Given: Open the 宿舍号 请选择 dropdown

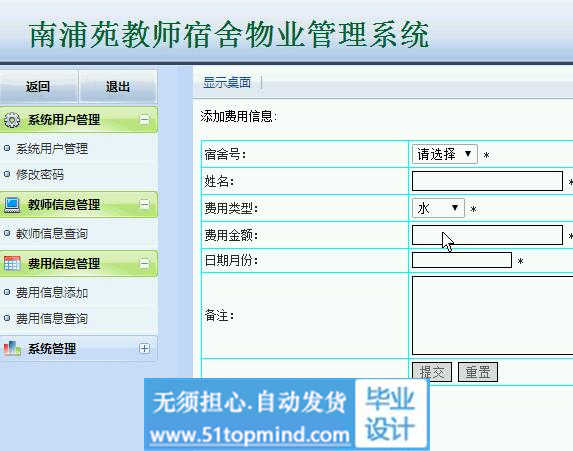Looking at the screenshot, I should 444,154.
